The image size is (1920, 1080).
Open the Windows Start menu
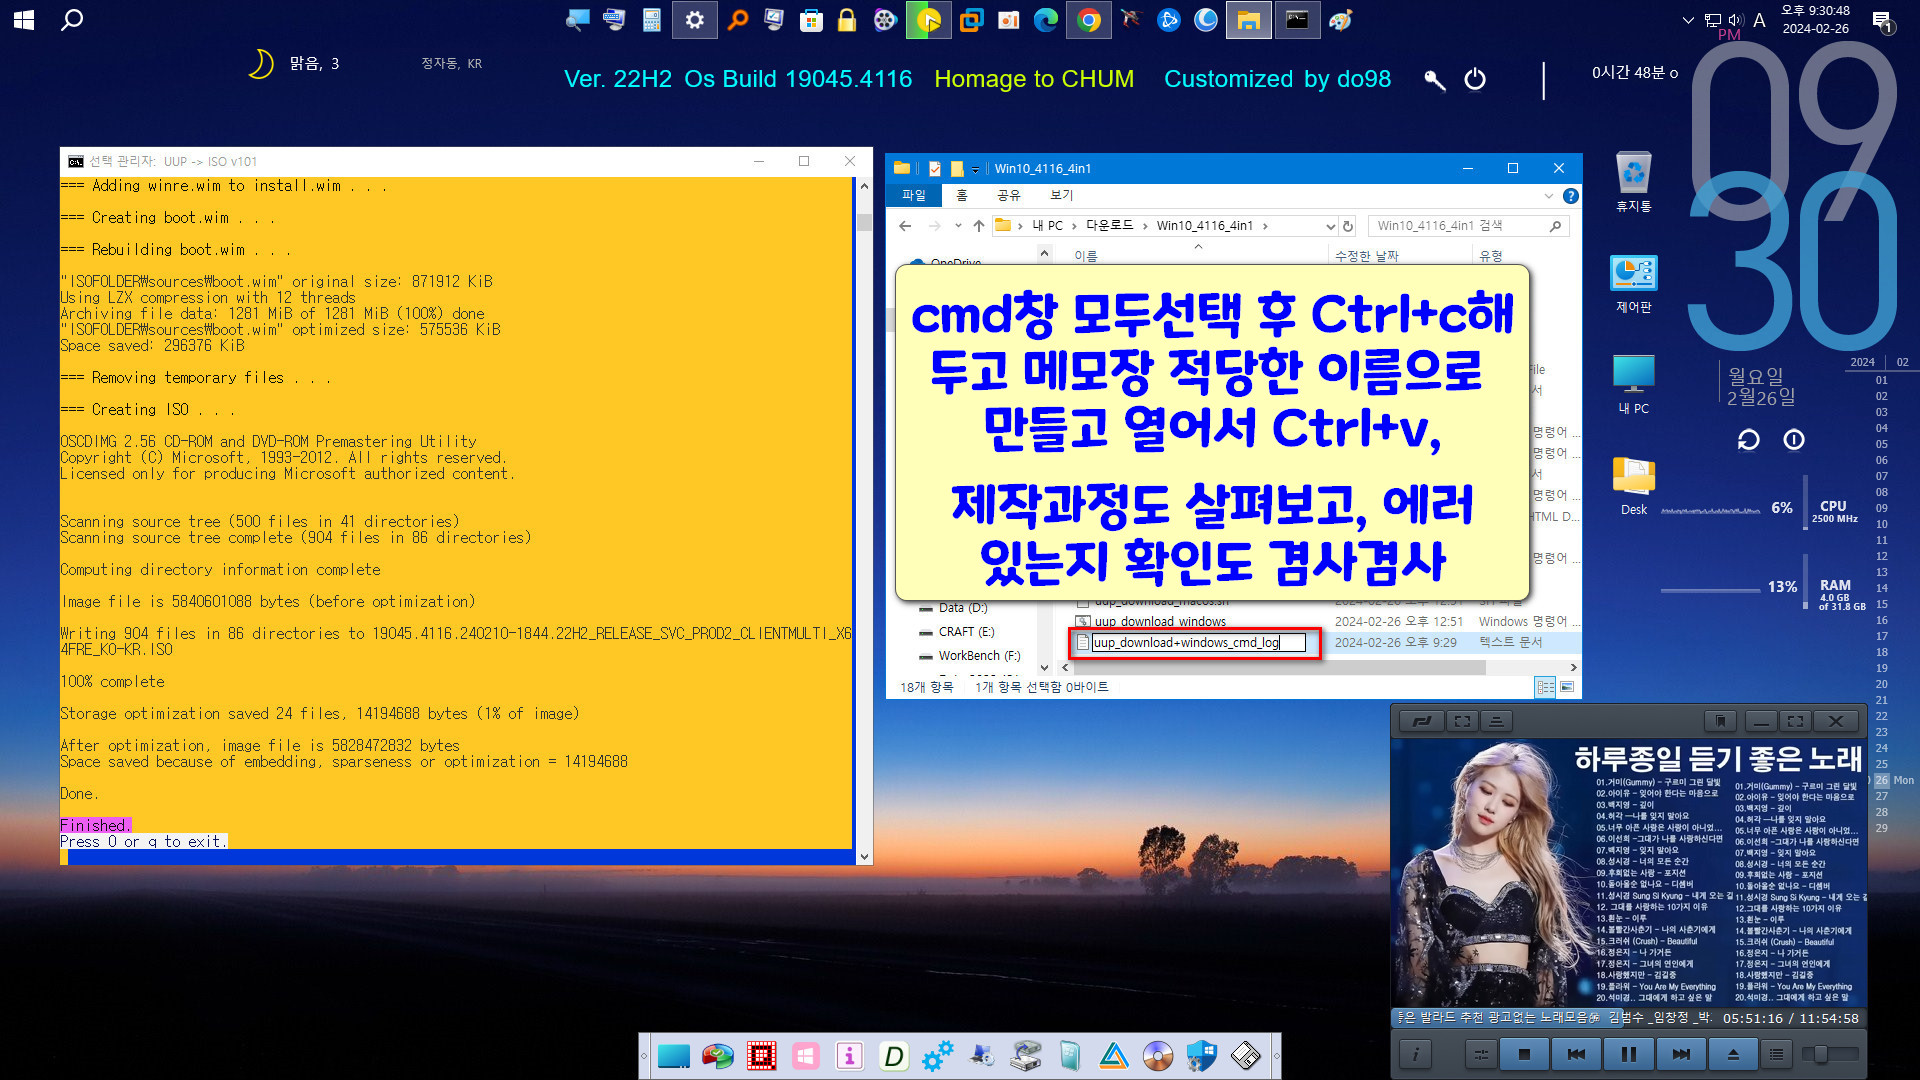pyautogui.click(x=24, y=20)
